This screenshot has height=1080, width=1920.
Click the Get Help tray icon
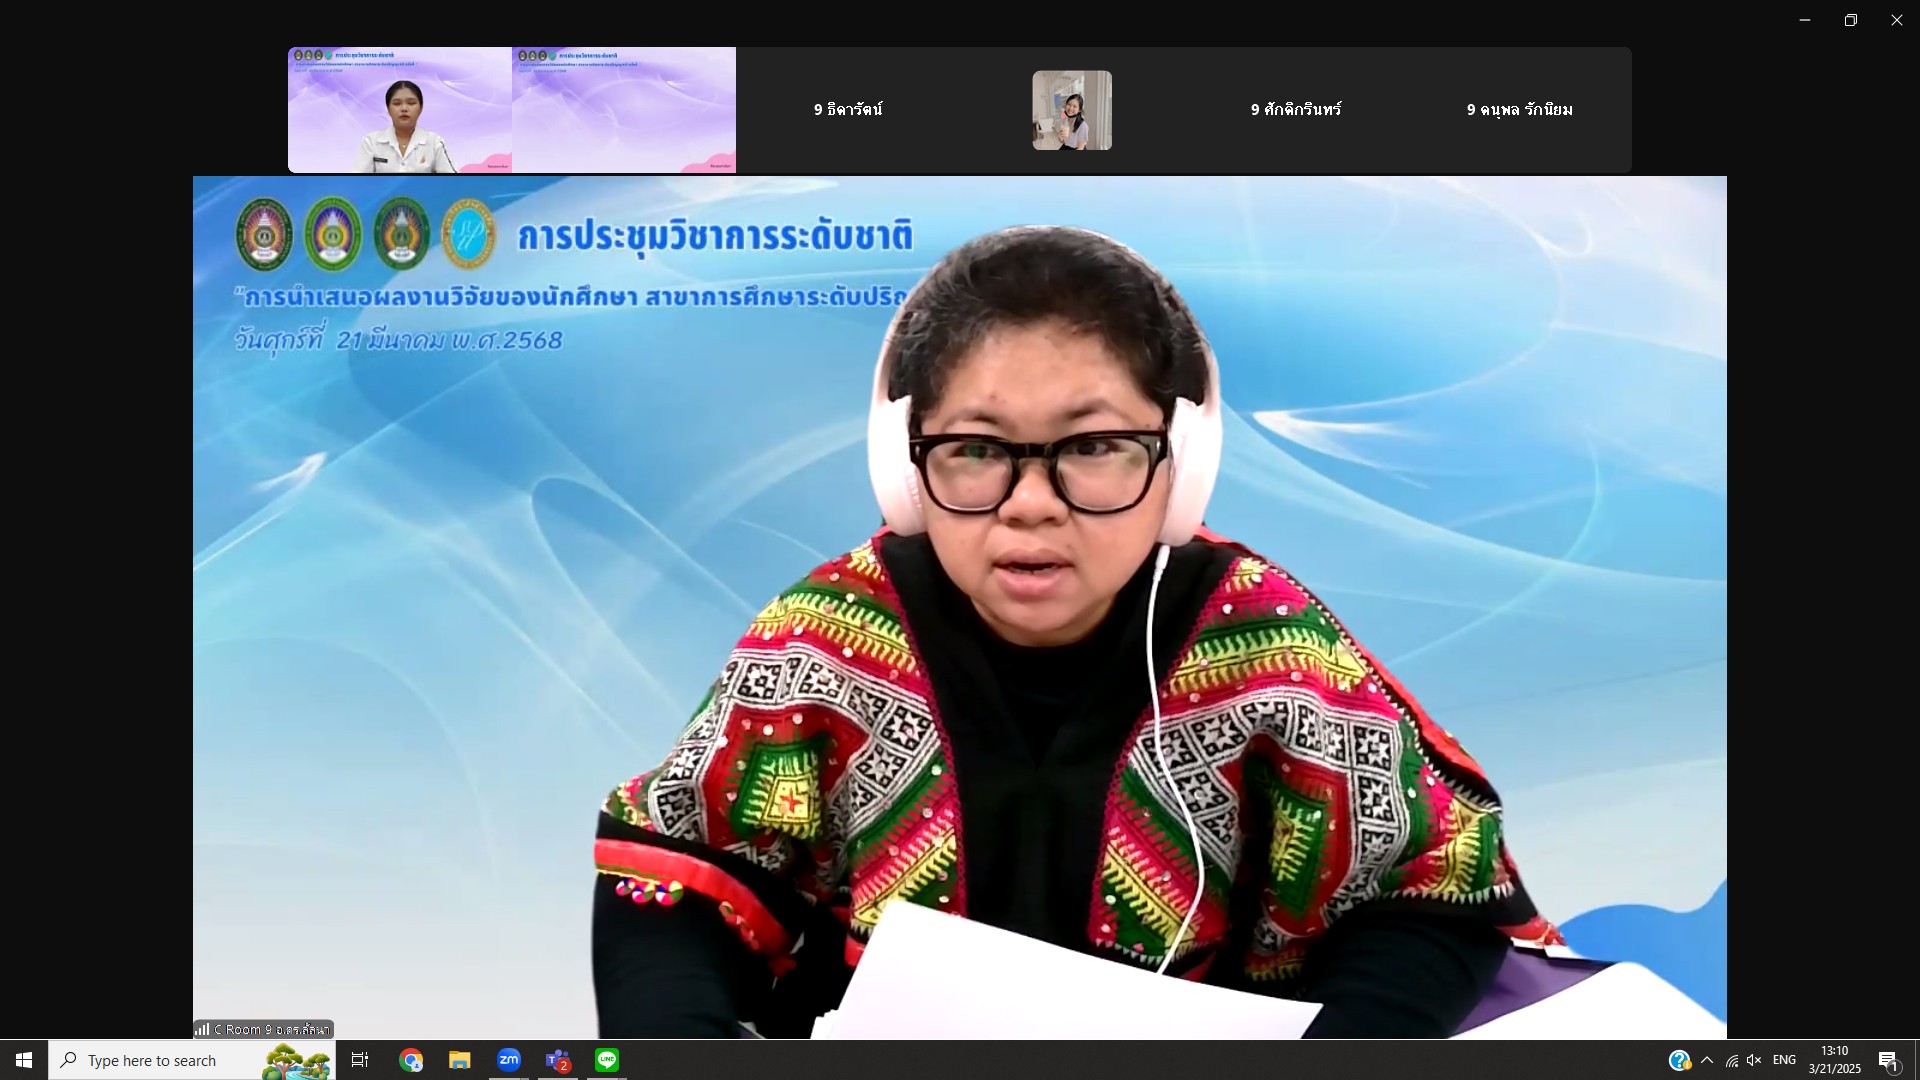pos(1679,1060)
